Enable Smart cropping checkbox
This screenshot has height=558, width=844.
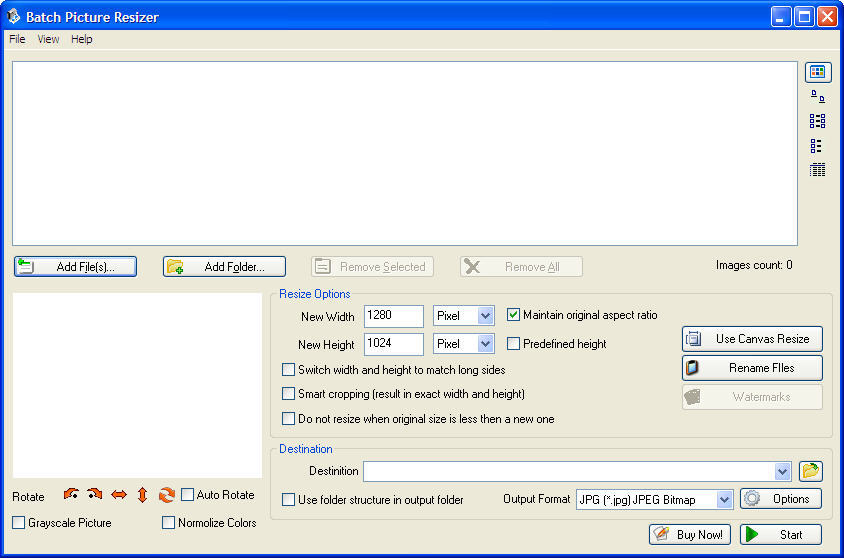[289, 394]
